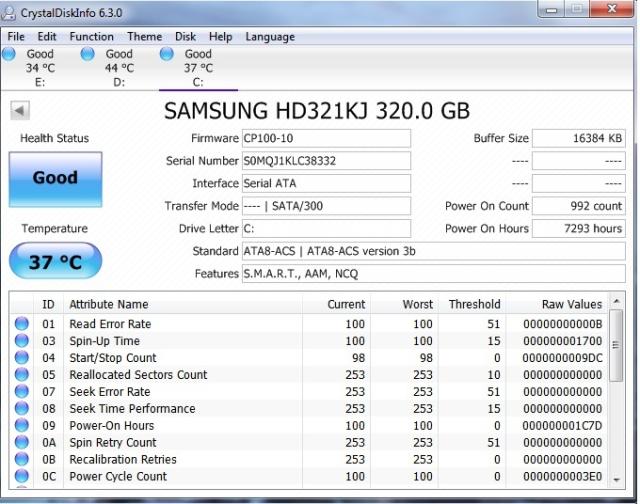Click the Interface field Serial ATA
Viewport: 640px width, 504px height.
click(x=326, y=183)
